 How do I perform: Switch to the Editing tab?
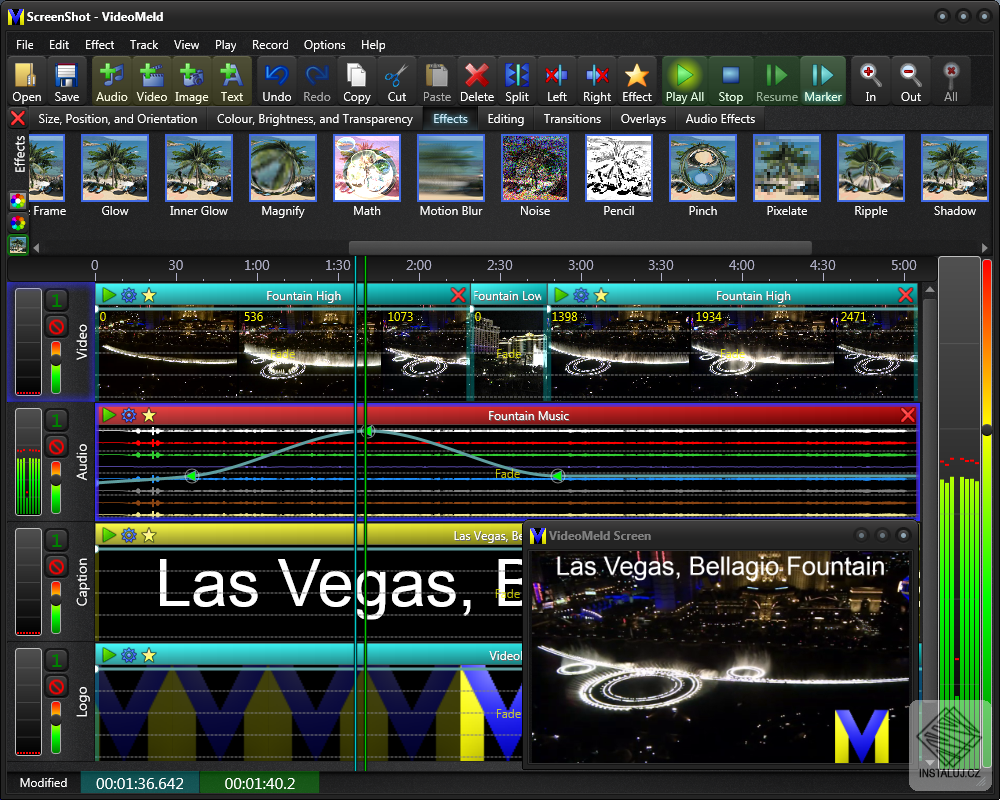506,119
